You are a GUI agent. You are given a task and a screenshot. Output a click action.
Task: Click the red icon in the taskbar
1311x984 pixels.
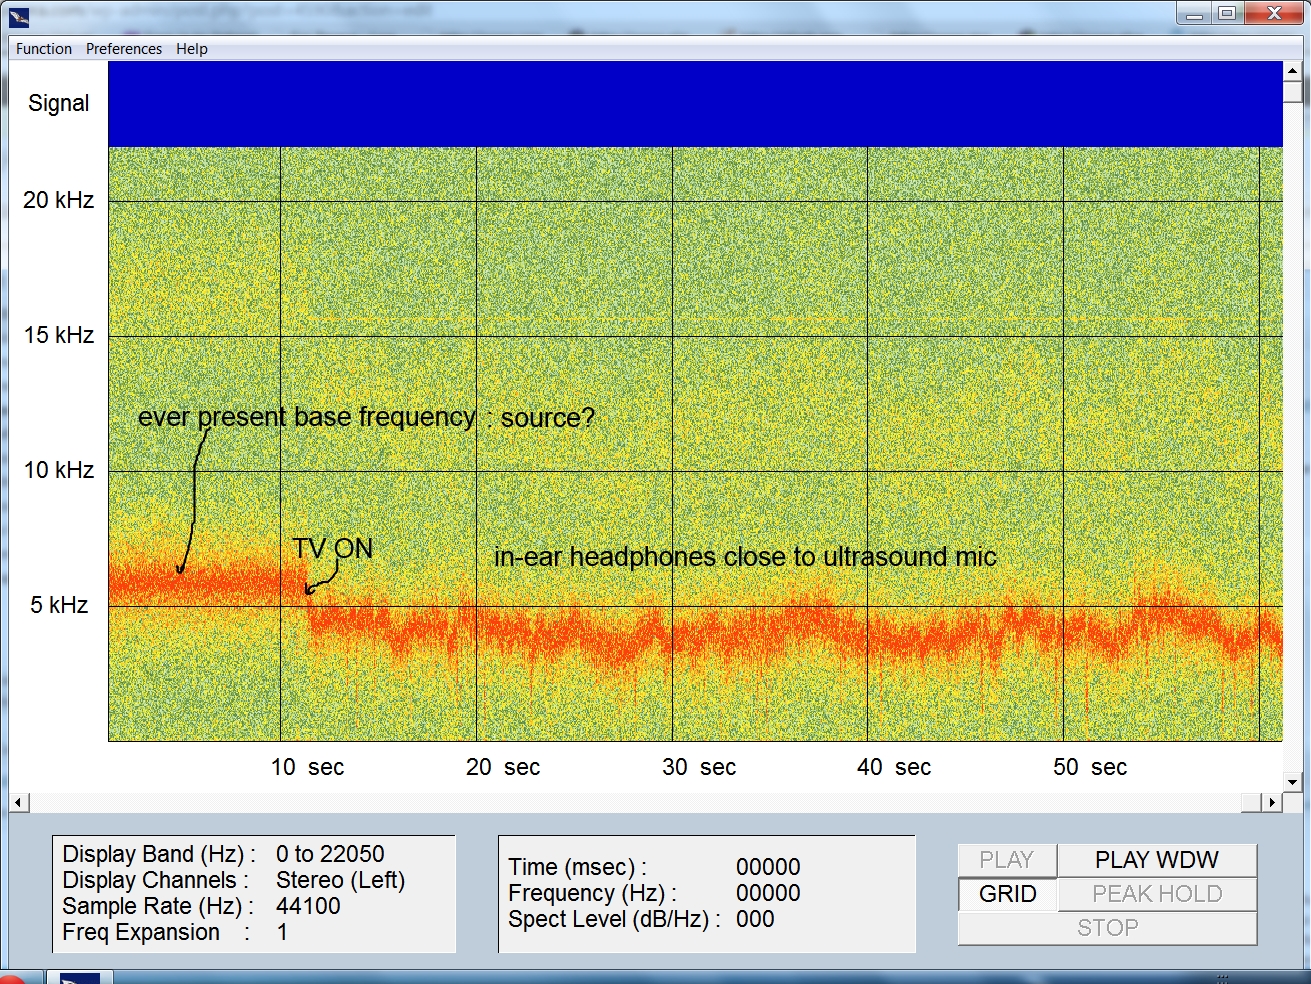(x=14, y=977)
